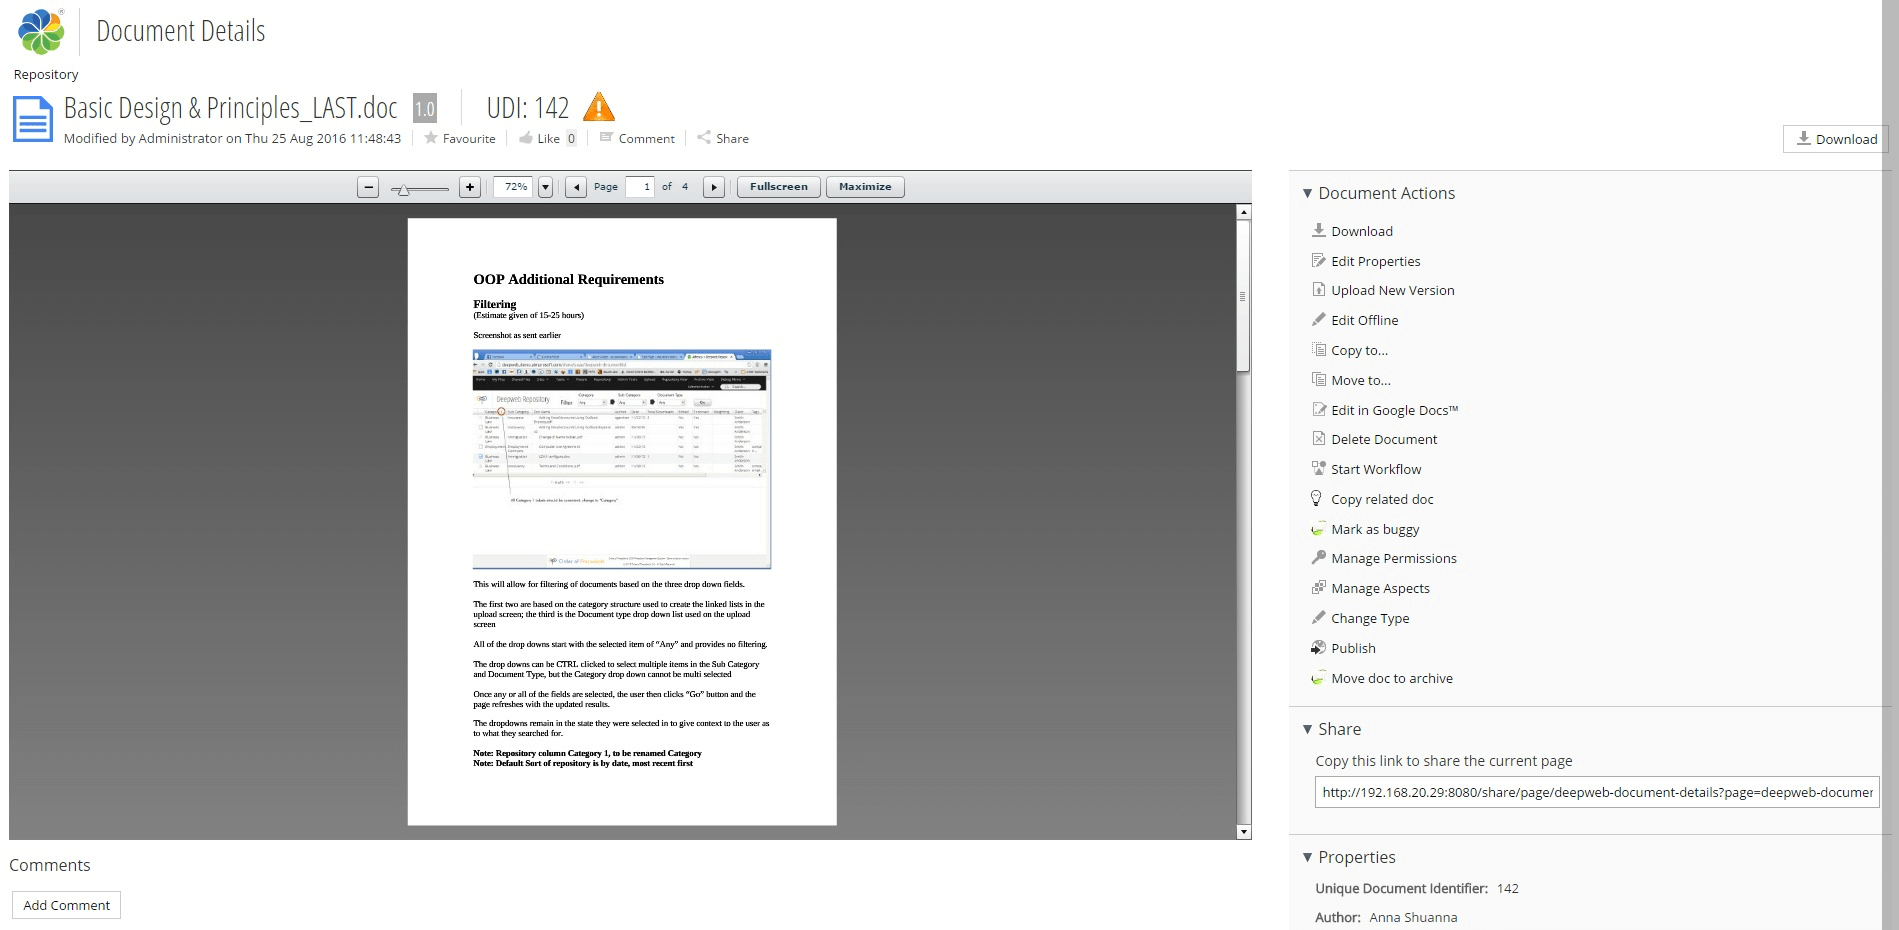
Task: Select Delete Document action
Action: pos(1384,439)
